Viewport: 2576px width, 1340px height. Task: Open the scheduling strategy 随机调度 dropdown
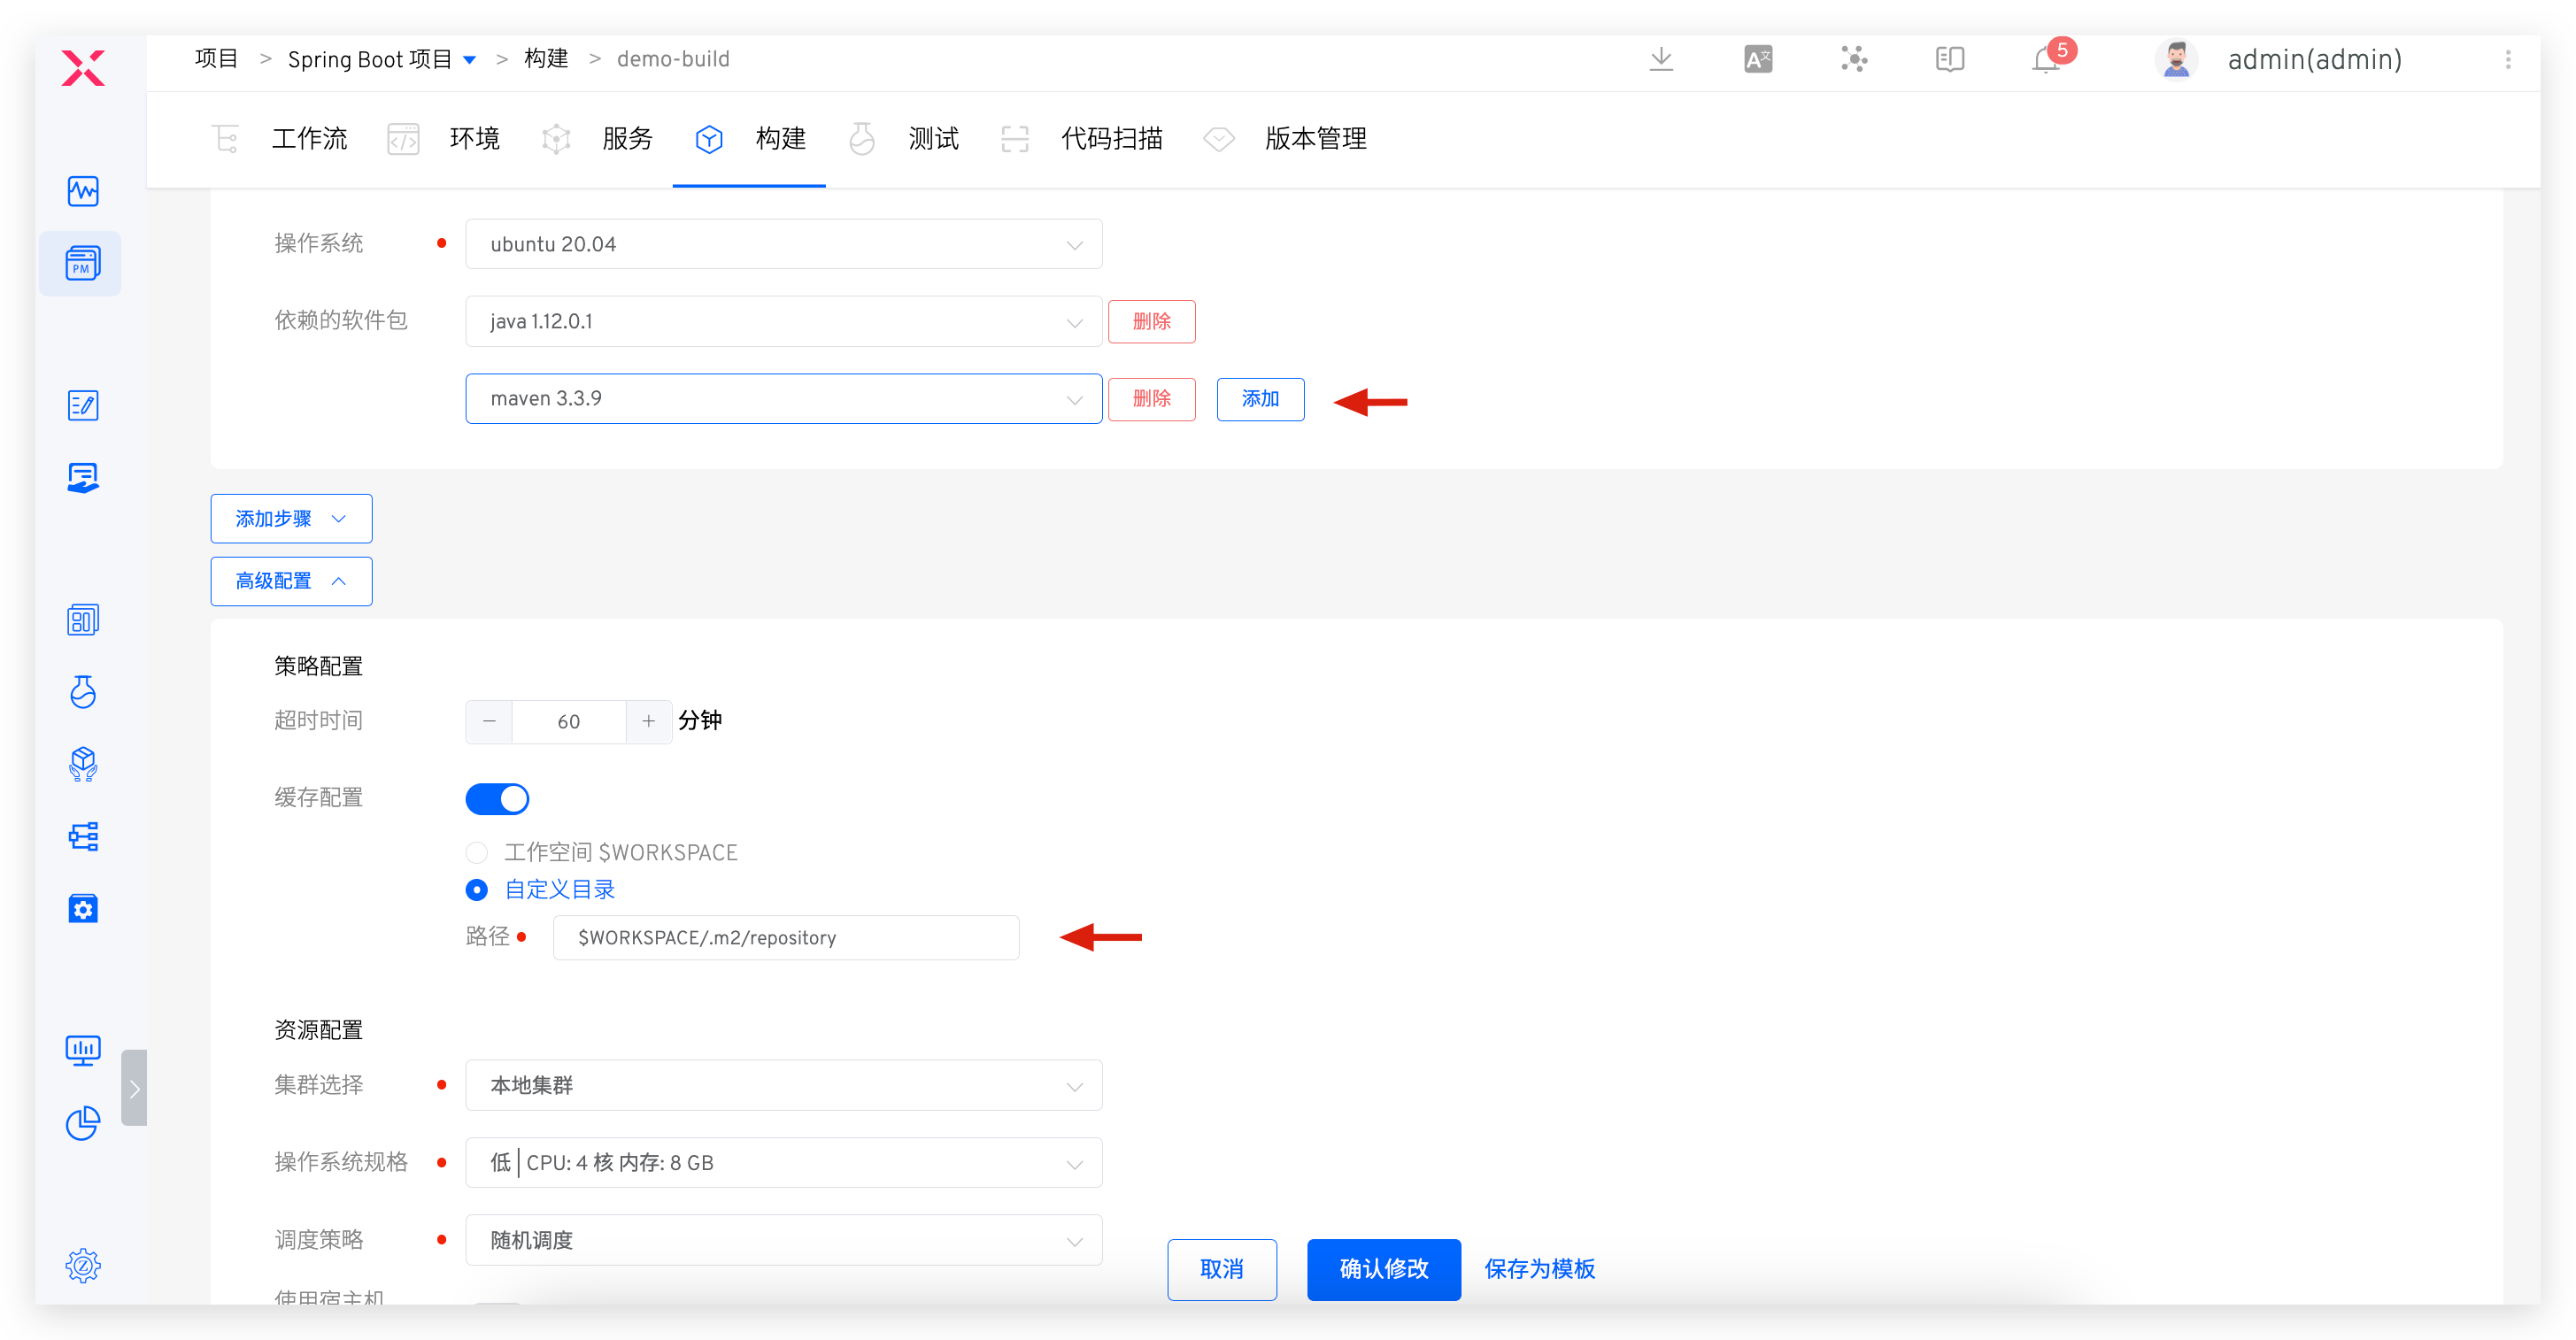point(783,1240)
